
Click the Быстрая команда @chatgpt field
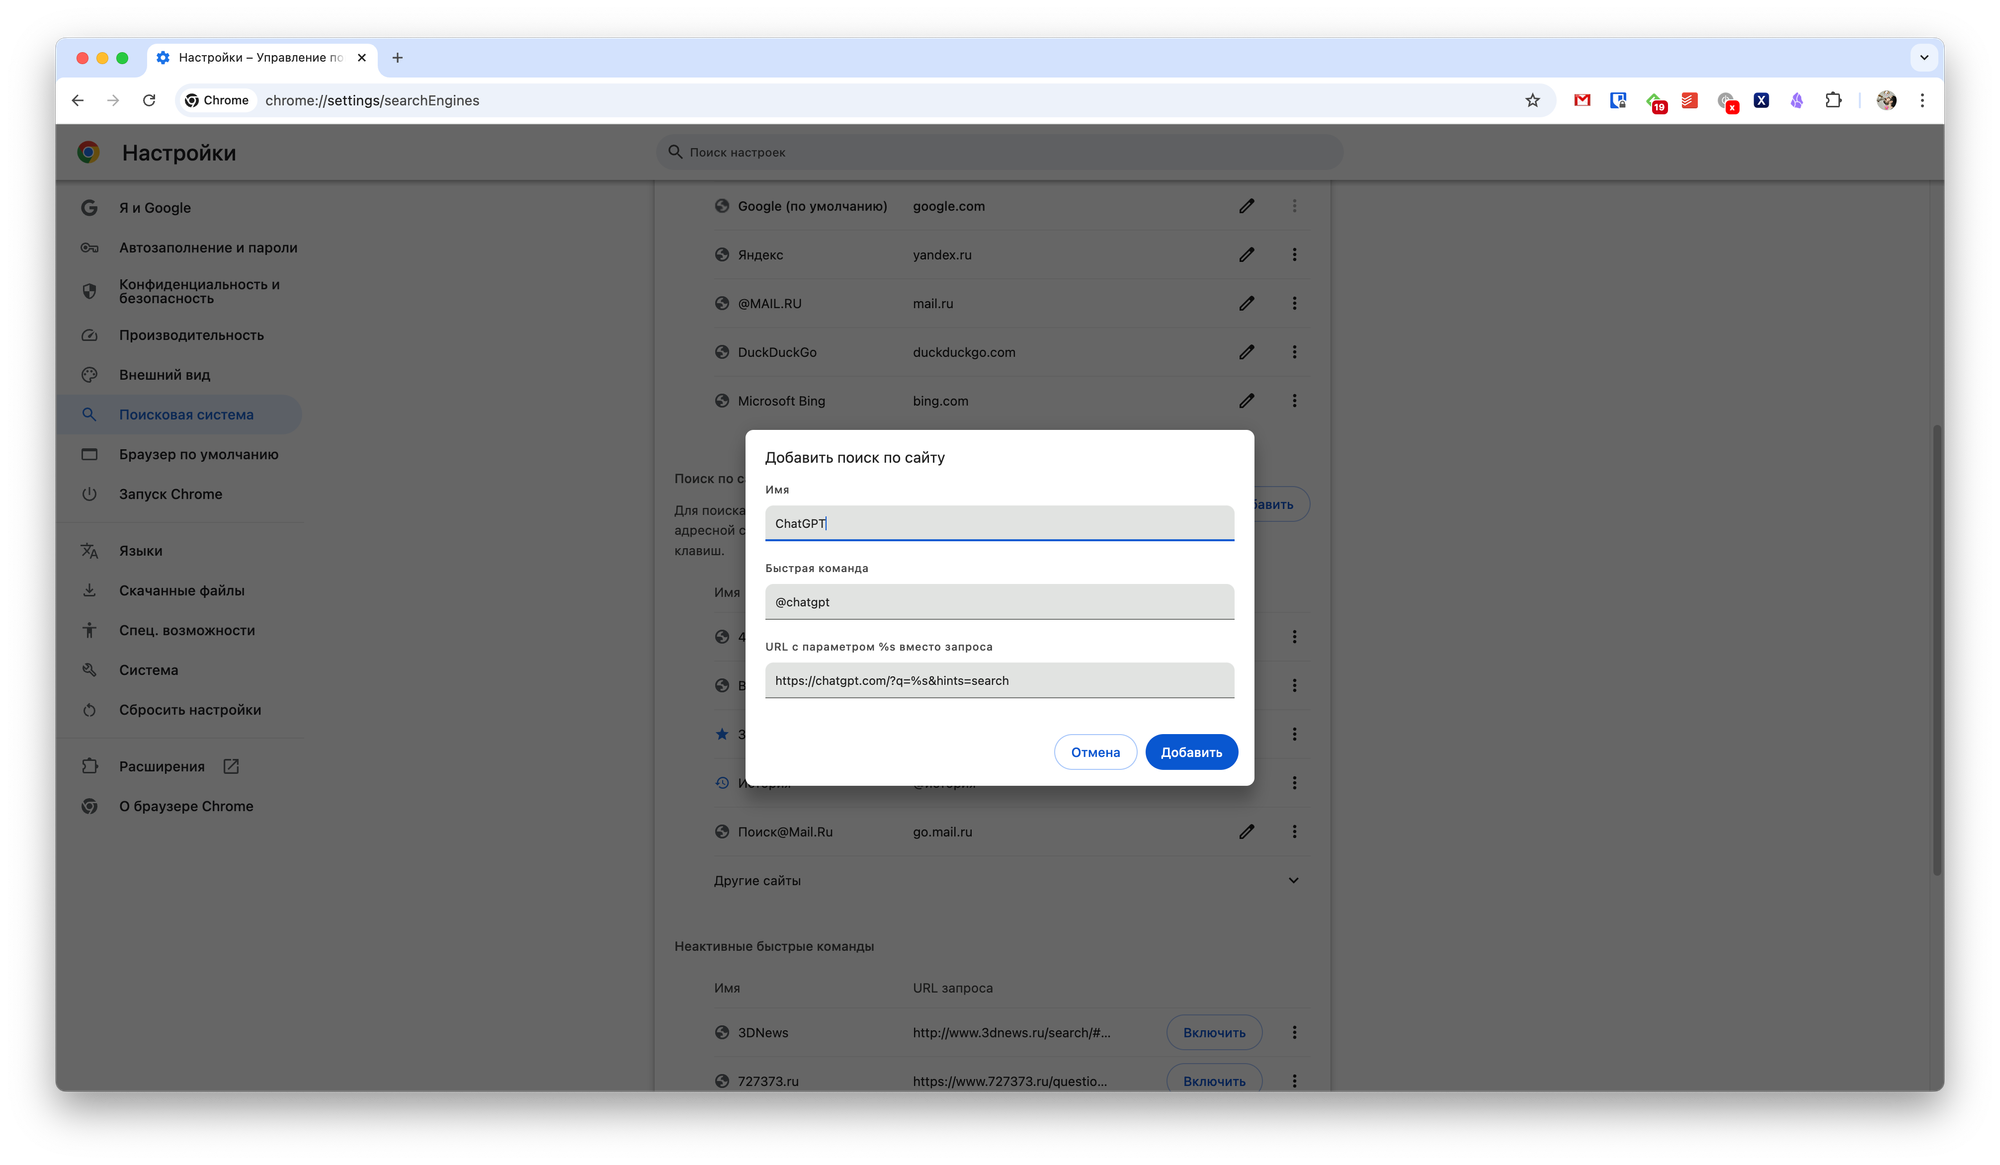pyautogui.click(x=999, y=602)
